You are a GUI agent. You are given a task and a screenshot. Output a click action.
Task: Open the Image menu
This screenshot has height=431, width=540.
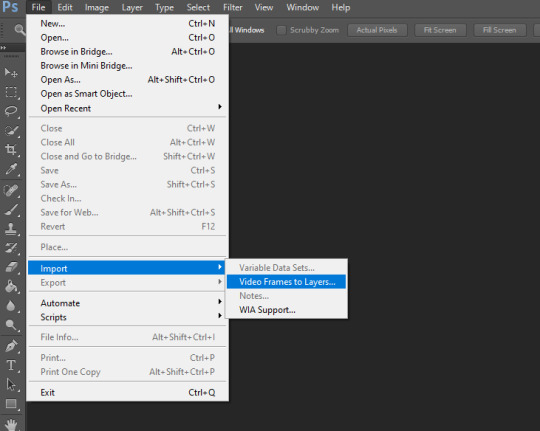(x=97, y=7)
